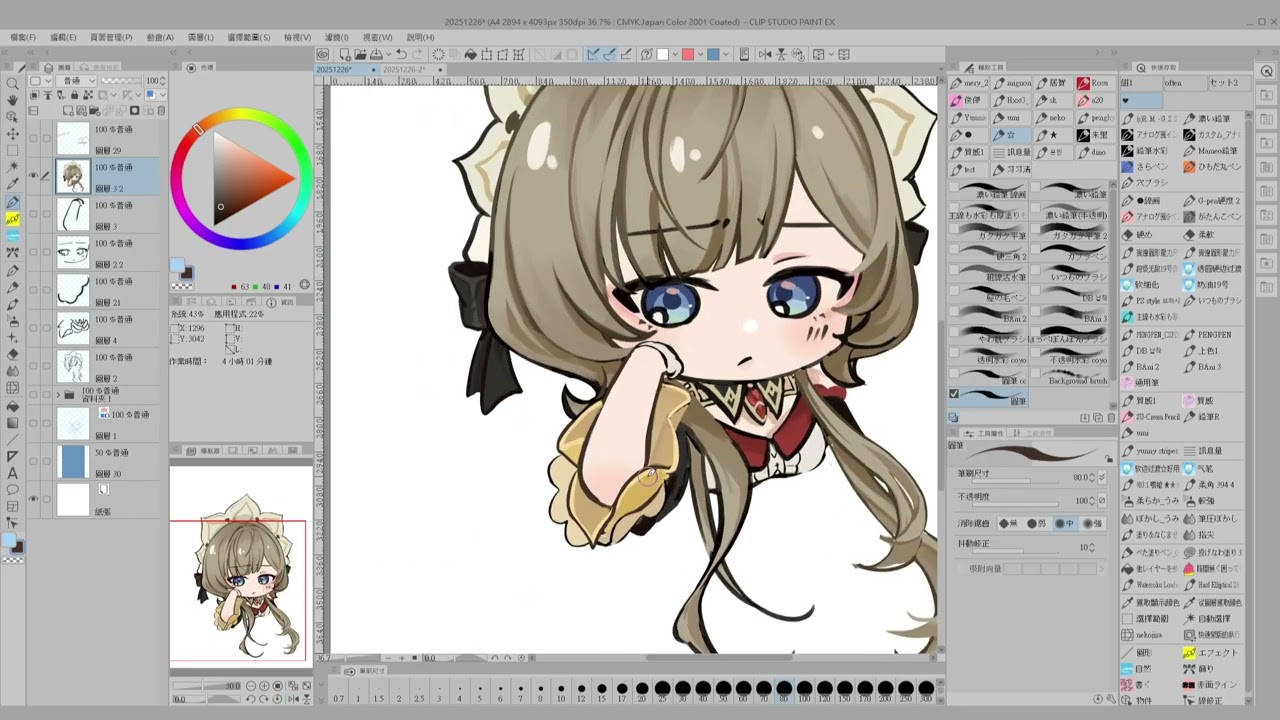This screenshot has height=720, width=1280.
Task: Select anti-aliasing option 無
Action: (x=1007, y=523)
